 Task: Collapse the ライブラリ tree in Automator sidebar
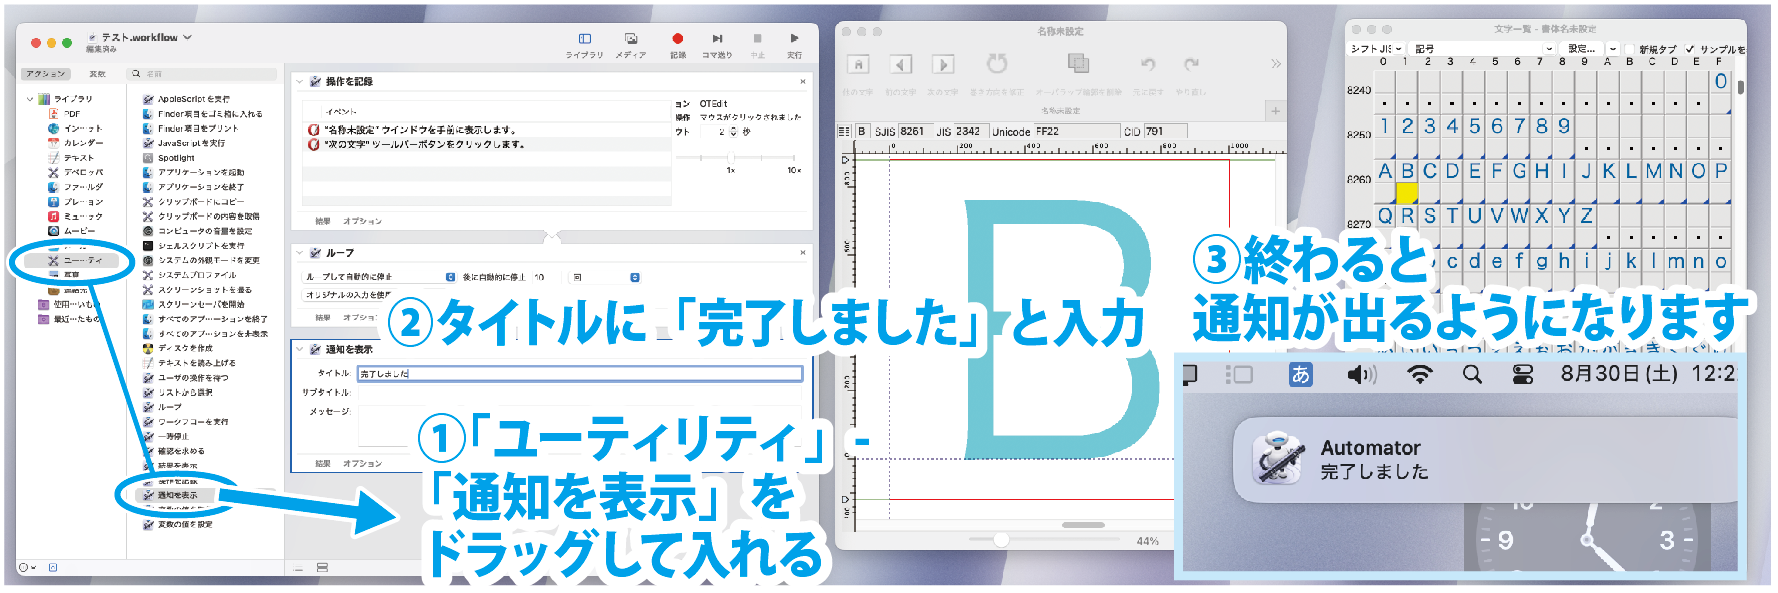pos(30,99)
